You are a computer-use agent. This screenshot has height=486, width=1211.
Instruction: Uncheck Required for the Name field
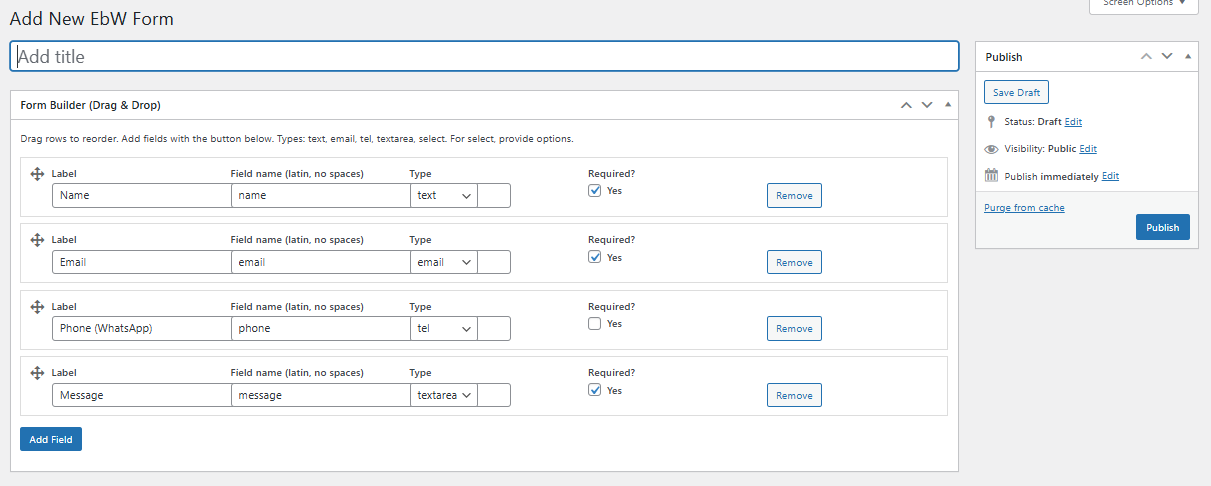coord(595,190)
